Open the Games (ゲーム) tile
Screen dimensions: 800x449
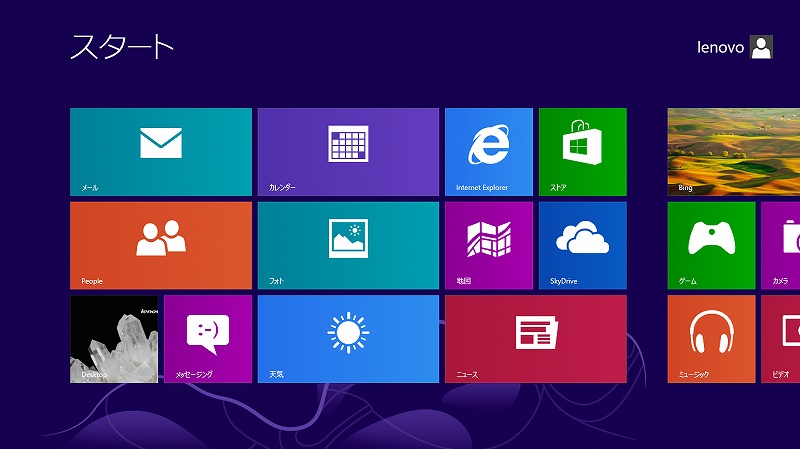coord(711,245)
